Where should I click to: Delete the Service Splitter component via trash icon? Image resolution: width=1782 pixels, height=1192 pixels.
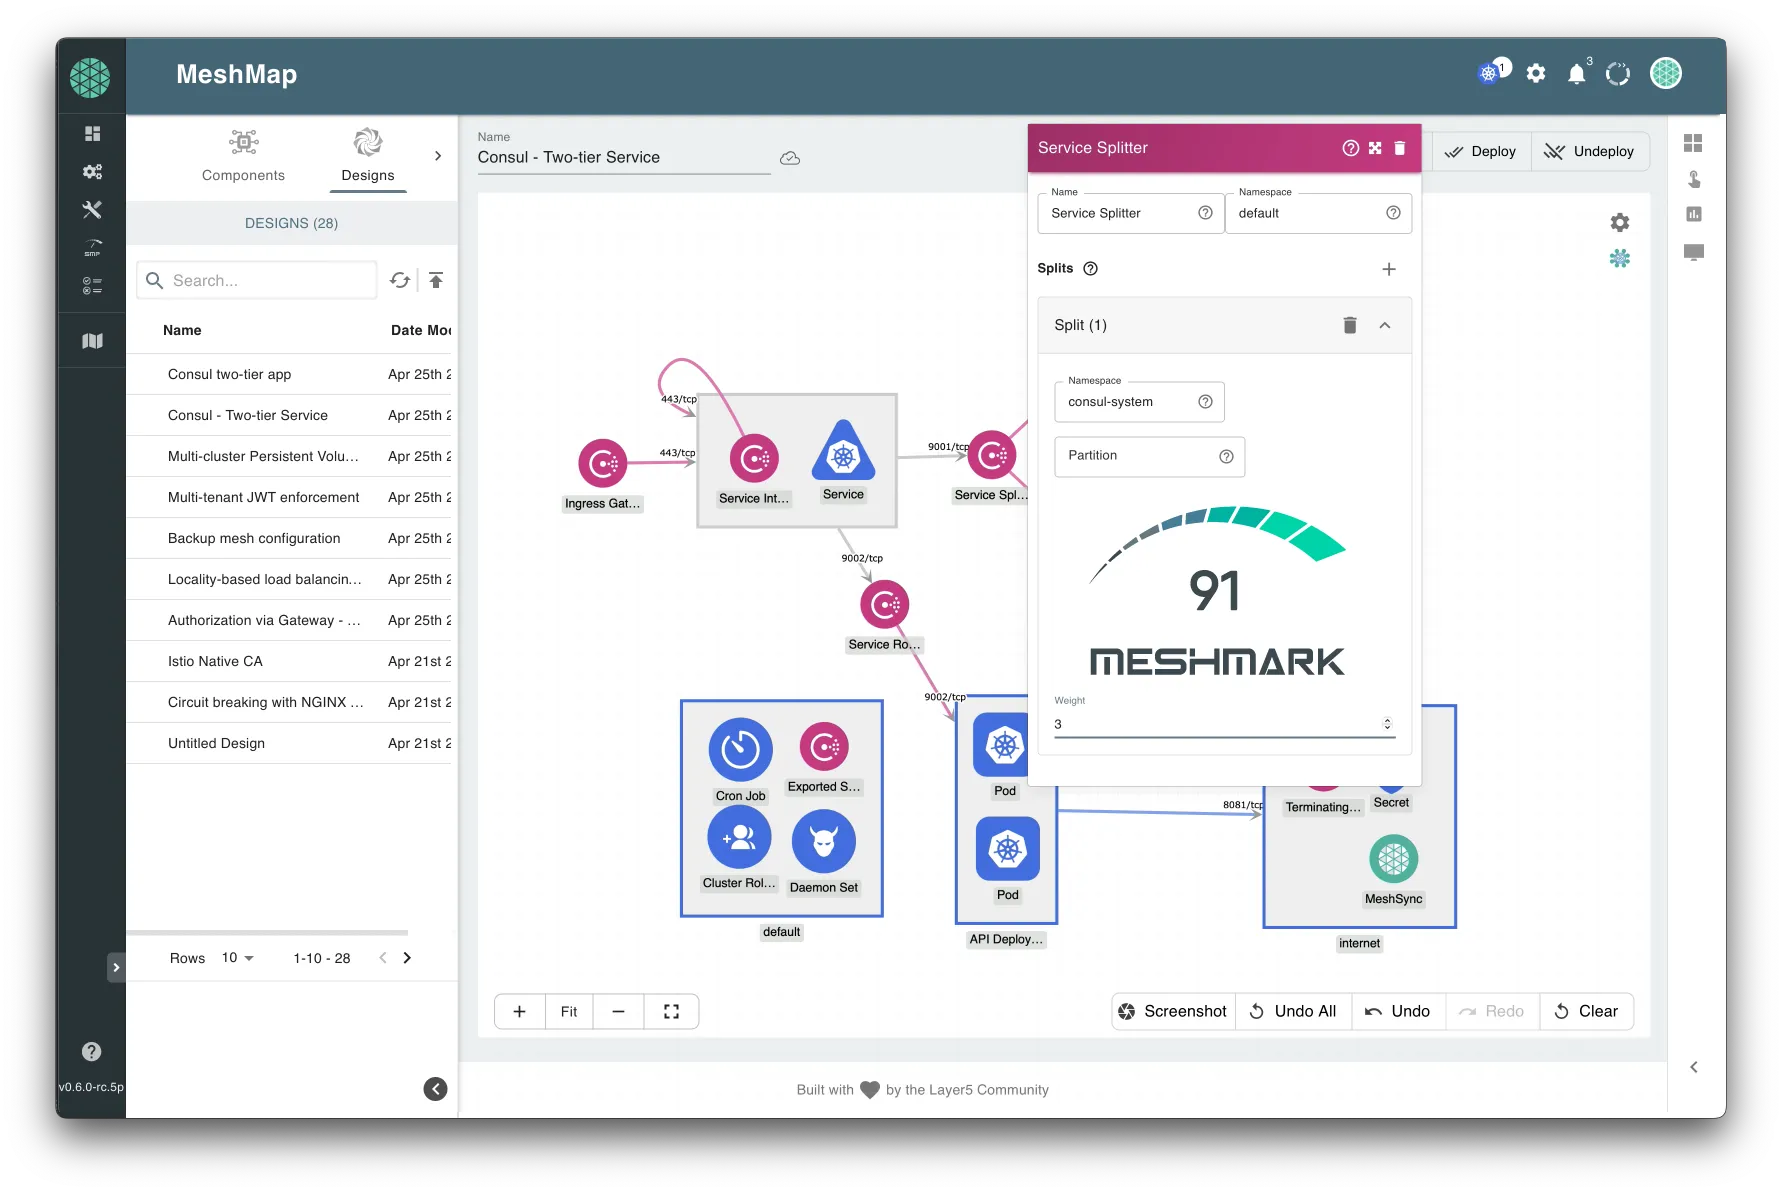[1400, 148]
